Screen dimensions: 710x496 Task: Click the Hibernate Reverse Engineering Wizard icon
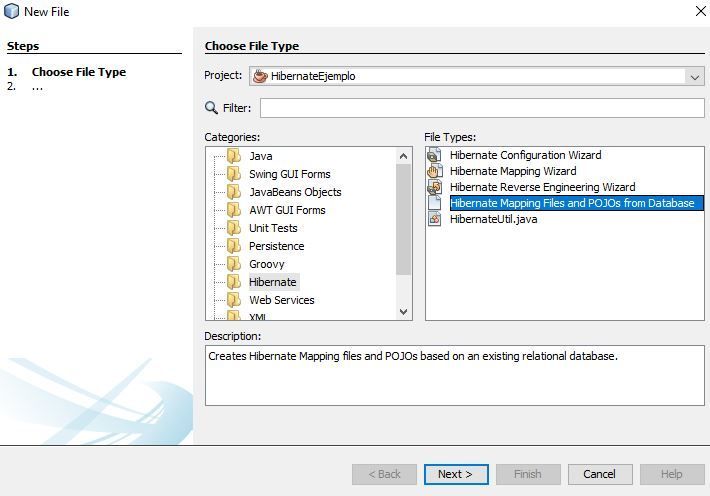(434, 187)
